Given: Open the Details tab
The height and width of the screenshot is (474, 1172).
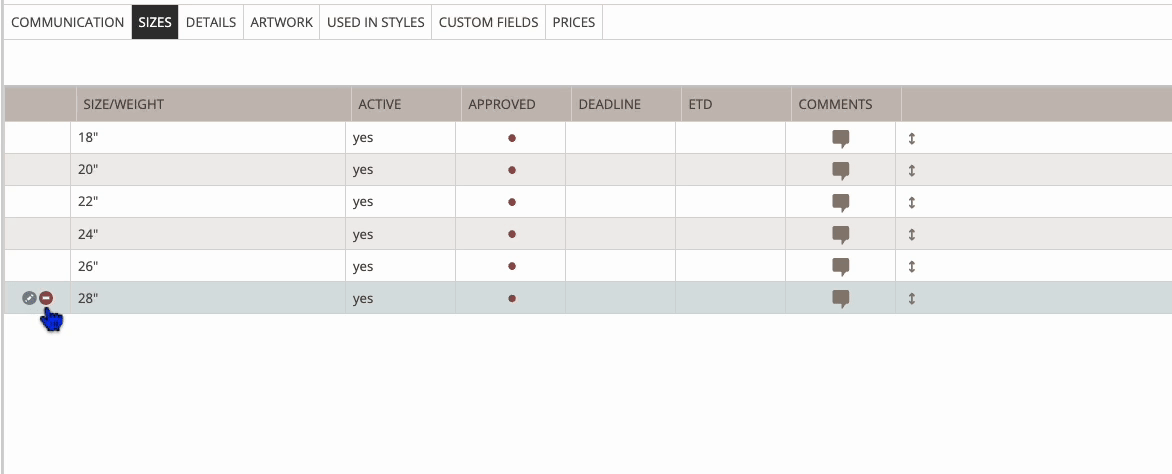Looking at the screenshot, I should tap(211, 22).
